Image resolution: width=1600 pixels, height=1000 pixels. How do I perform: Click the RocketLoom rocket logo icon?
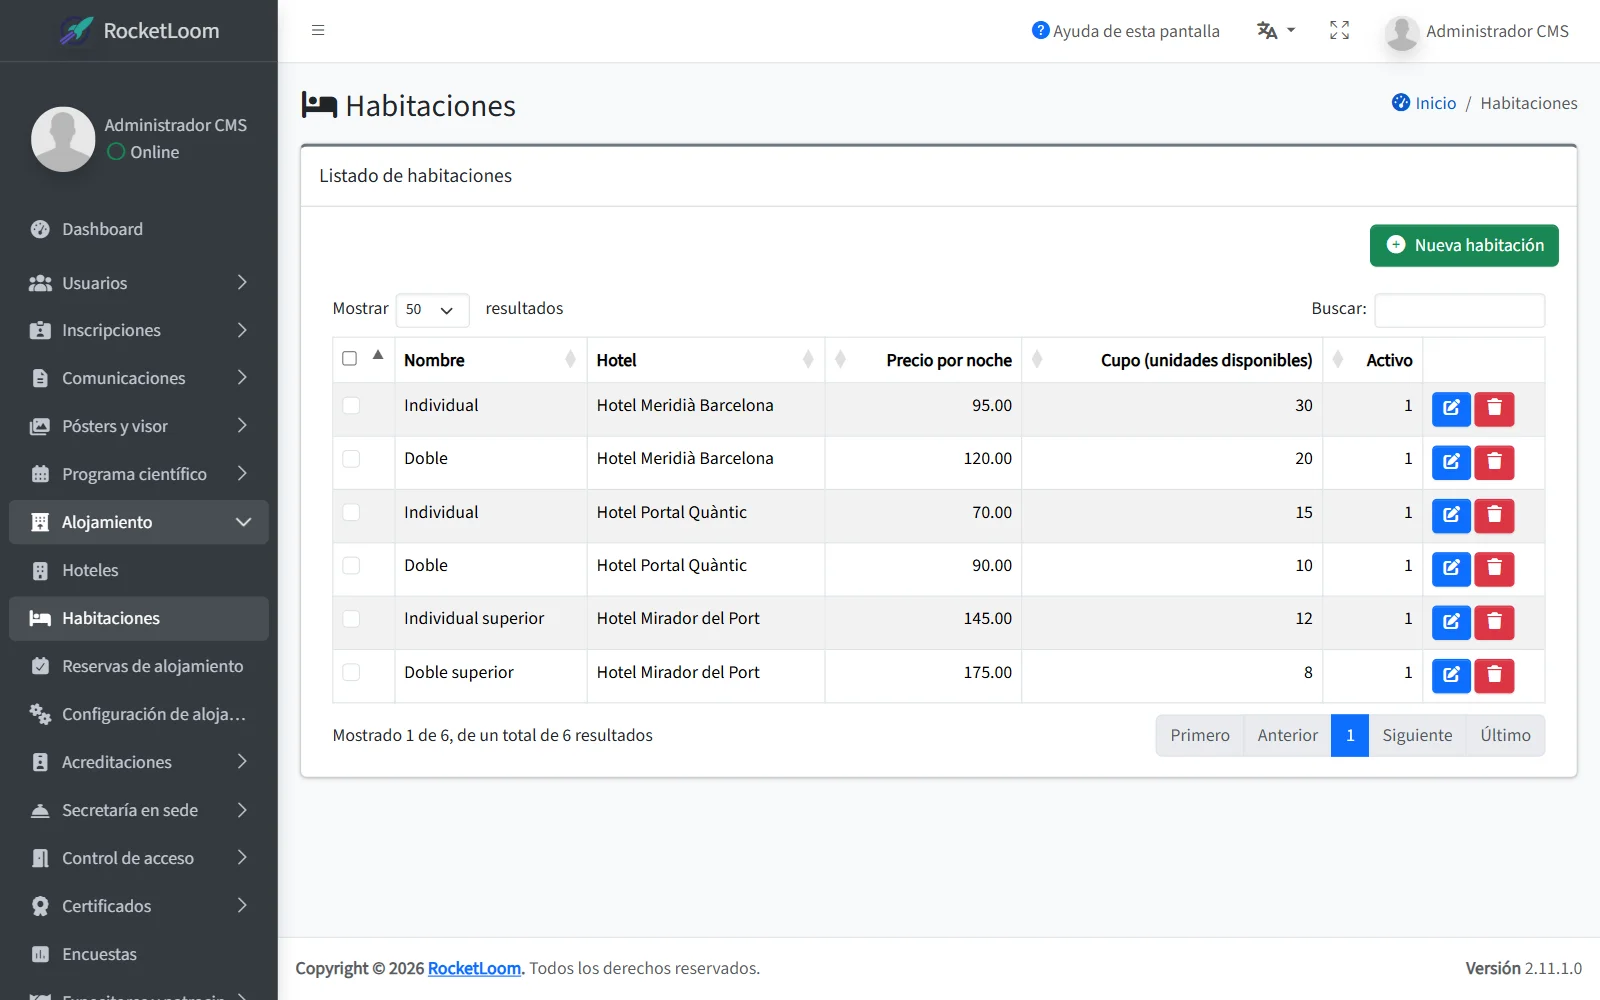(76, 31)
